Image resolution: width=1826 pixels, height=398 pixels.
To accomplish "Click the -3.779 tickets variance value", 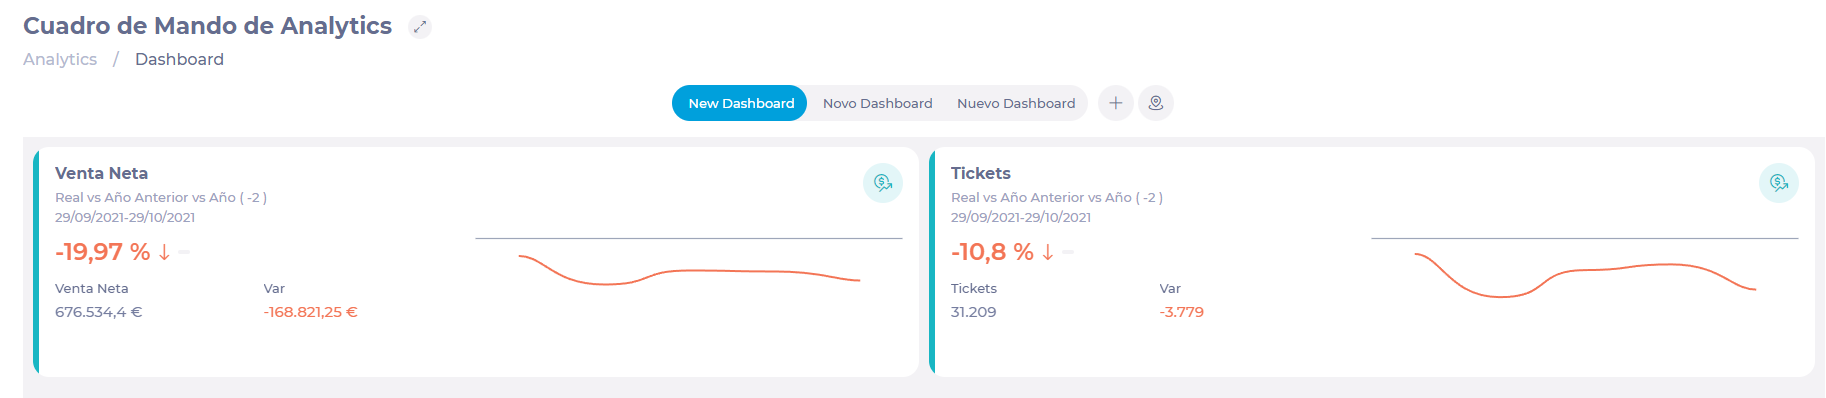I will click(1182, 312).
